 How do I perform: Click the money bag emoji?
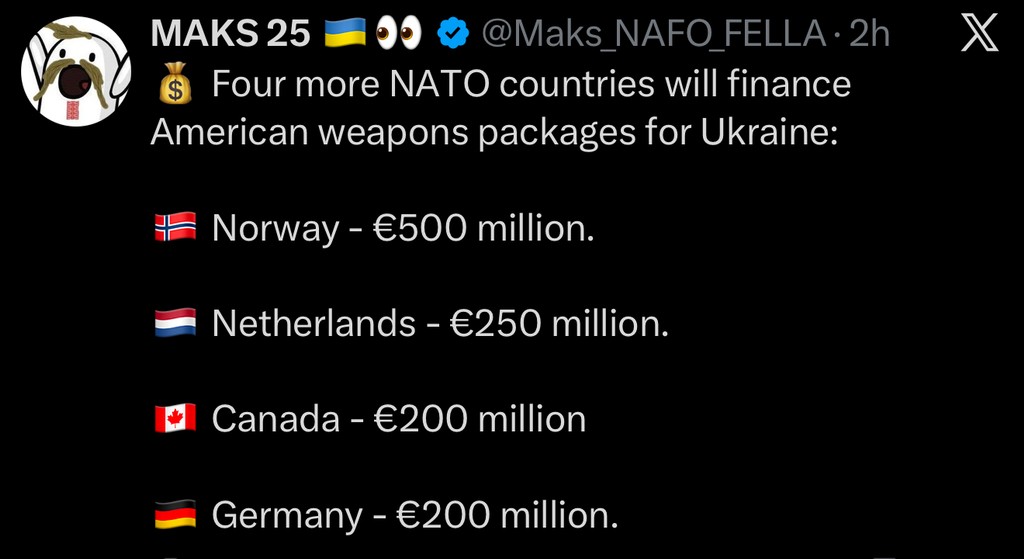pos(174,85)
